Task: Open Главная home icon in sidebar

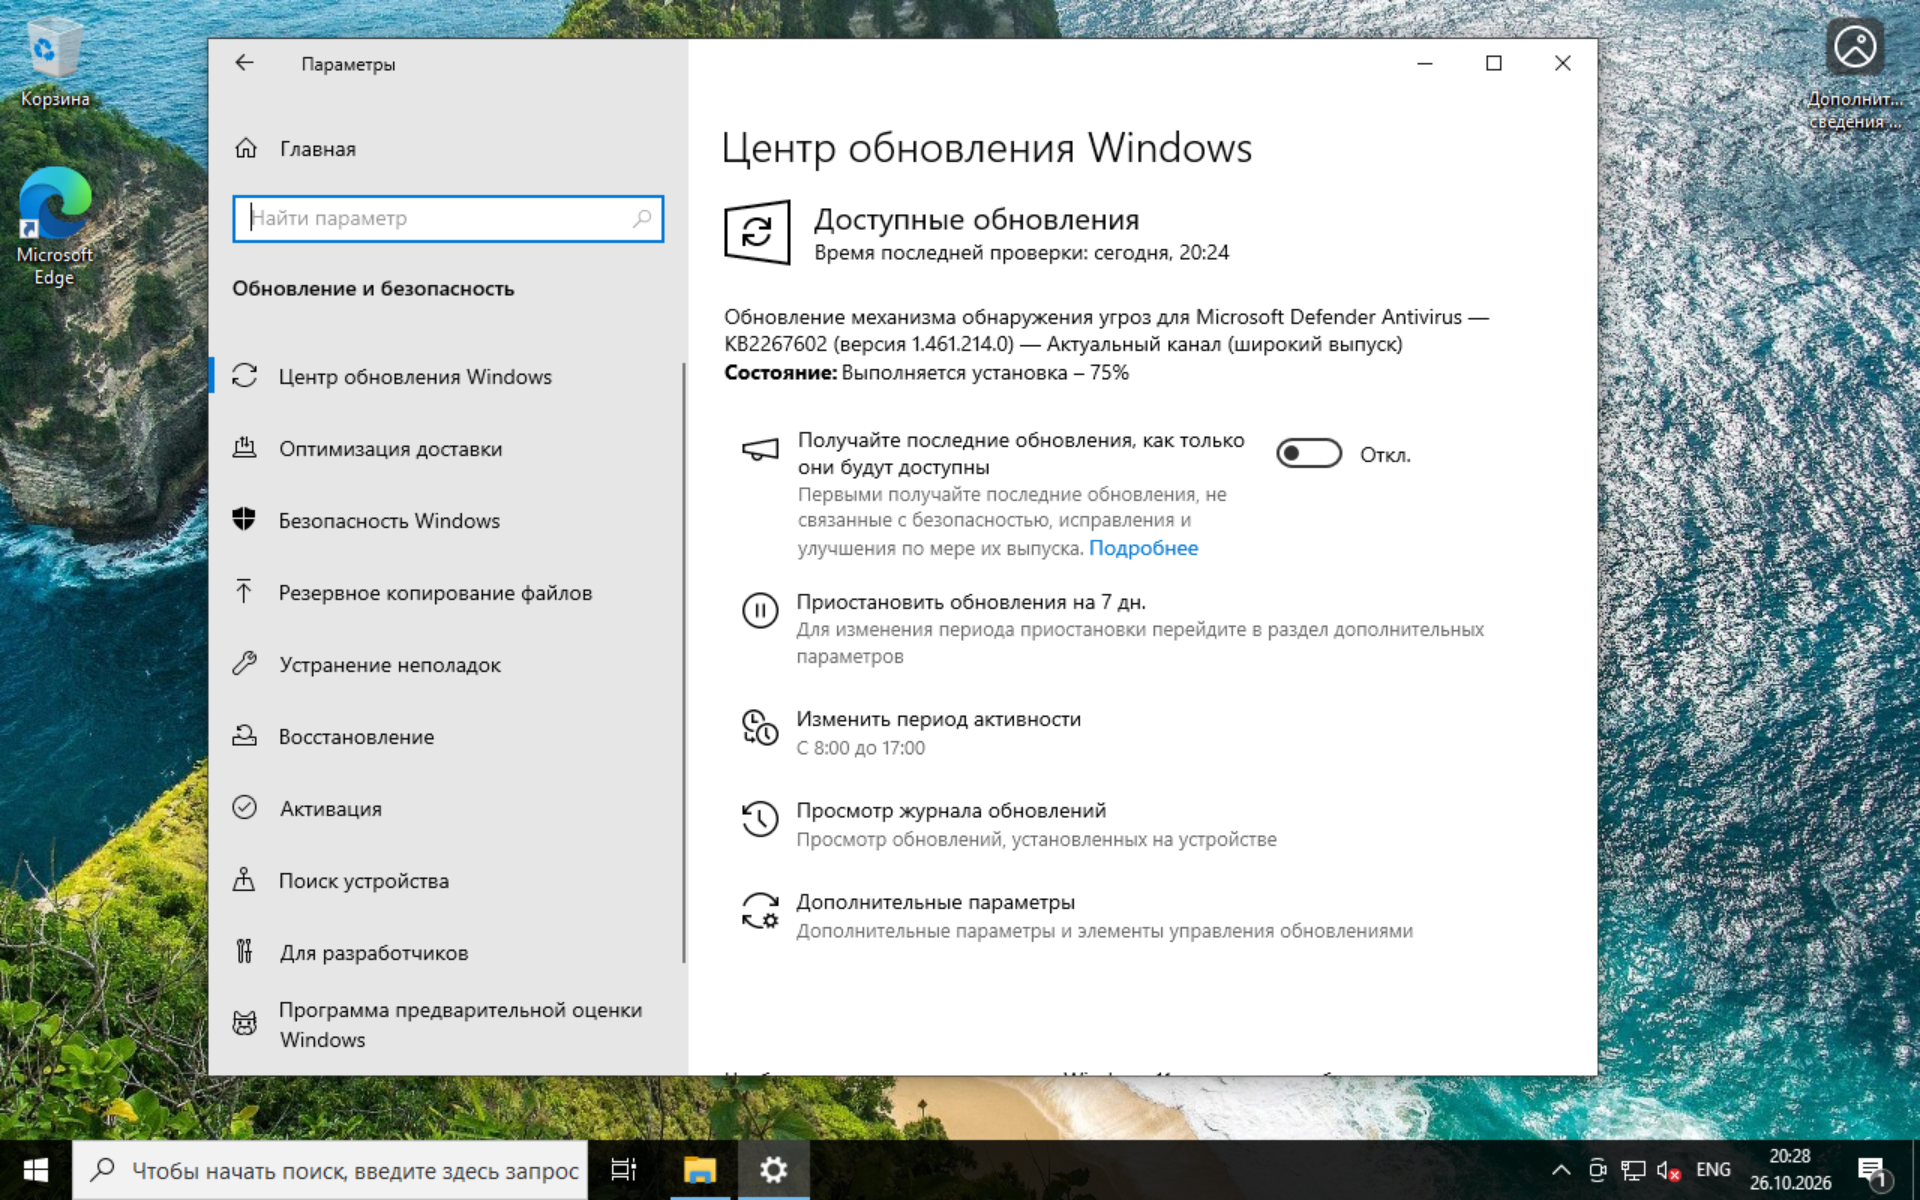Action: [x=246, y=148]
